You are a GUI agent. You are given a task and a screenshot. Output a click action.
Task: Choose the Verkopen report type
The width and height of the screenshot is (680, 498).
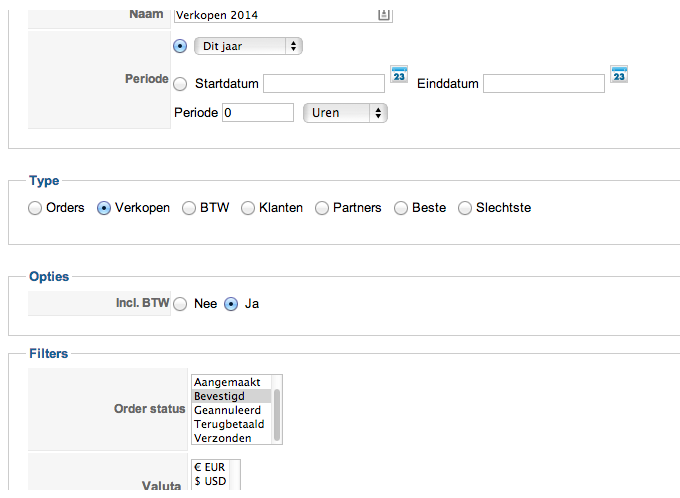(x=104, y=208)
